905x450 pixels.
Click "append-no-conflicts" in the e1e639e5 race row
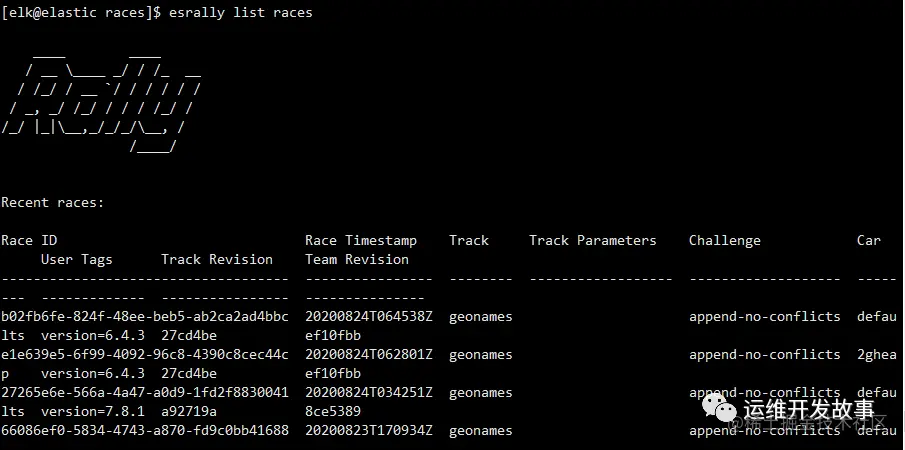coord(765,355)
